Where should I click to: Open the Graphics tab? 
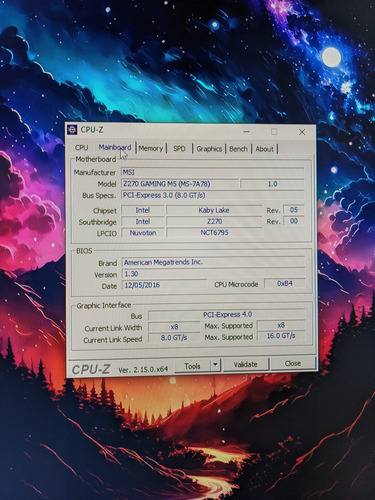click(x=209, y=149)
